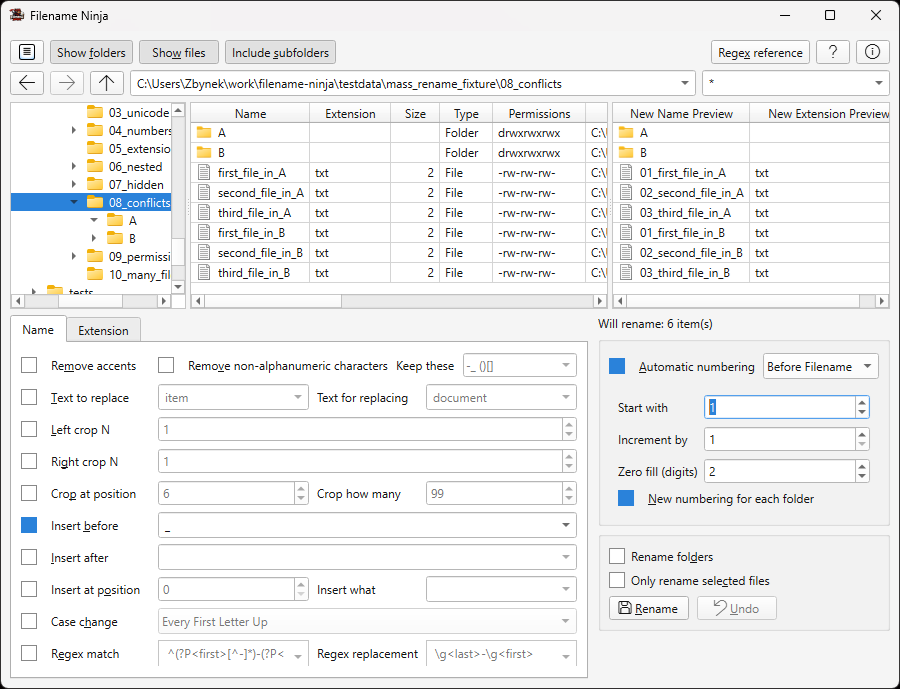Click the address bar showing the 08_conflicts path

tap(400, 83)
